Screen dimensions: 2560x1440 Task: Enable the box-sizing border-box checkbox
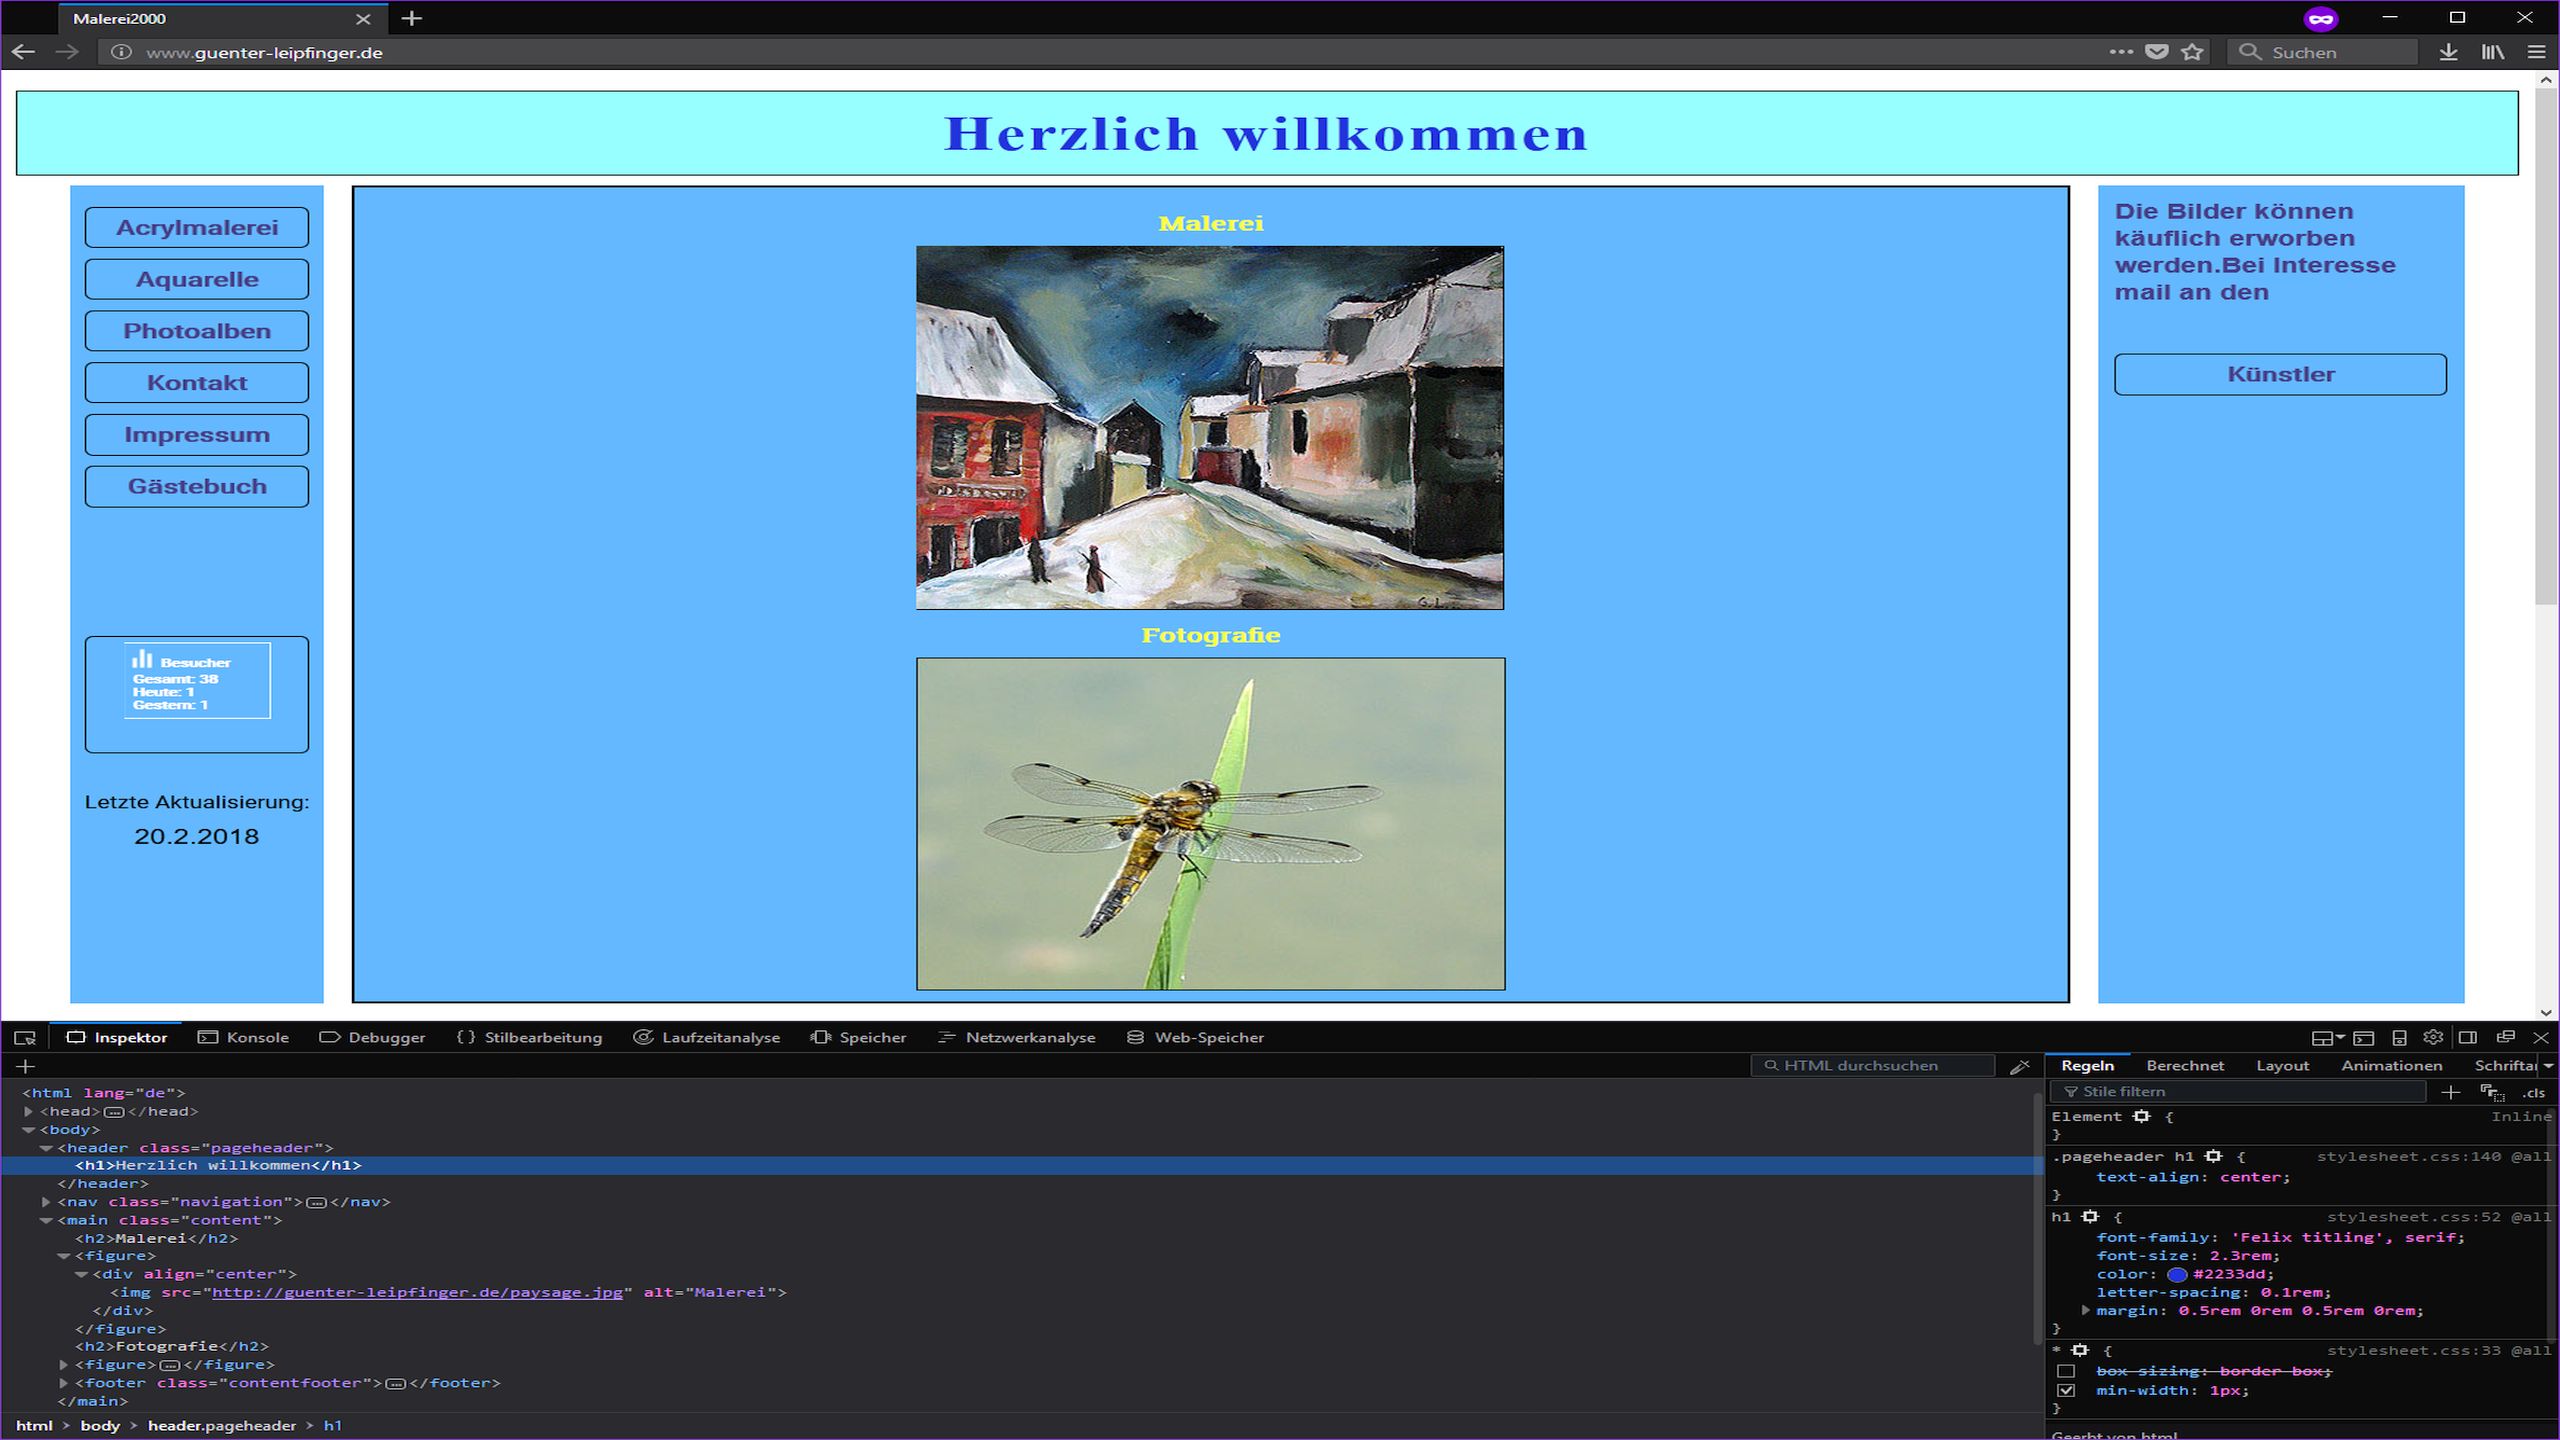point(2066,1371)
